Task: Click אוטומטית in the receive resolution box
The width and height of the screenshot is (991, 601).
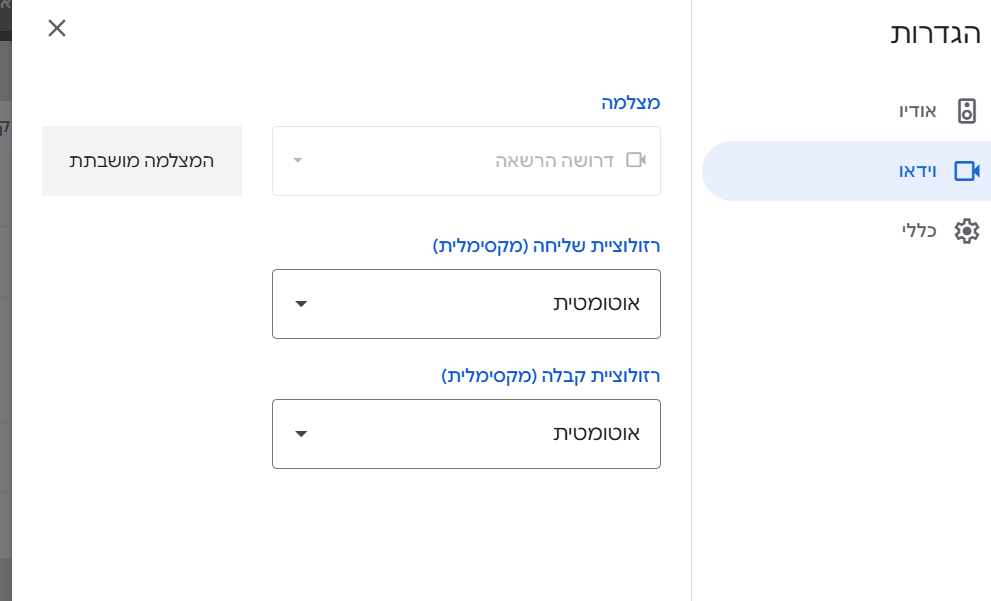Action: pos(596,434)
